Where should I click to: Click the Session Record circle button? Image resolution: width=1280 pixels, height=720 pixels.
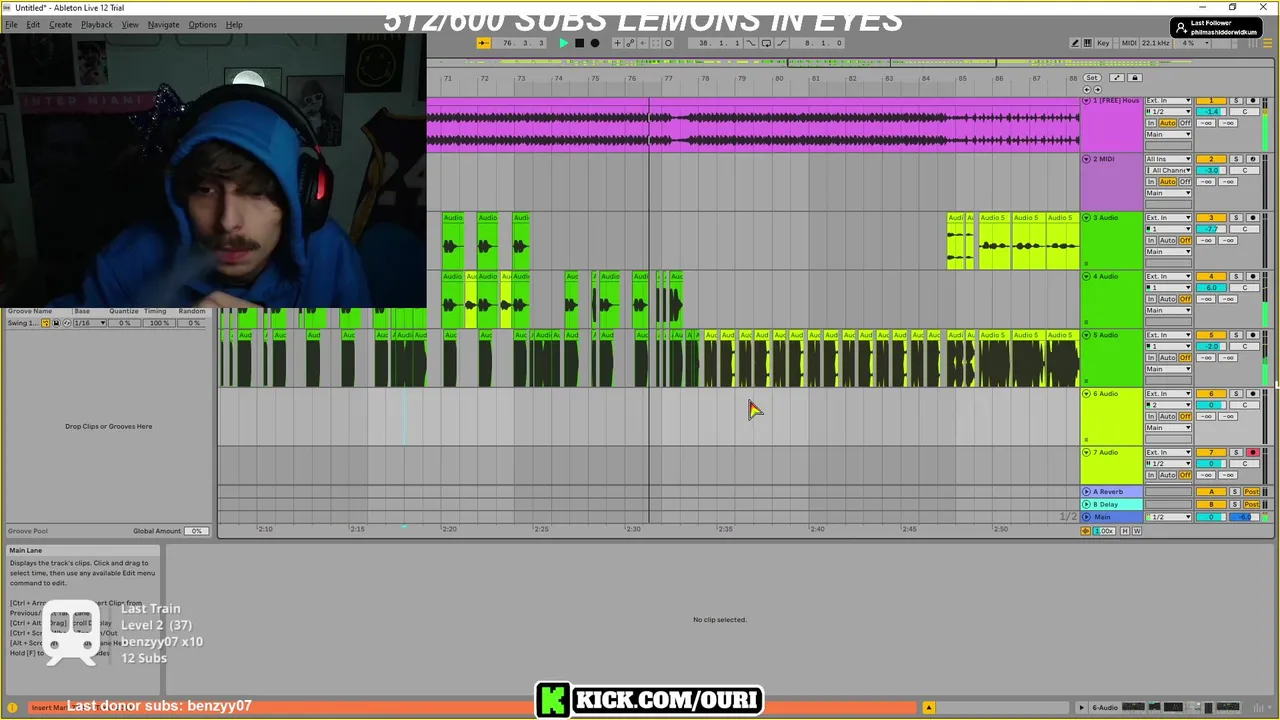668,43
